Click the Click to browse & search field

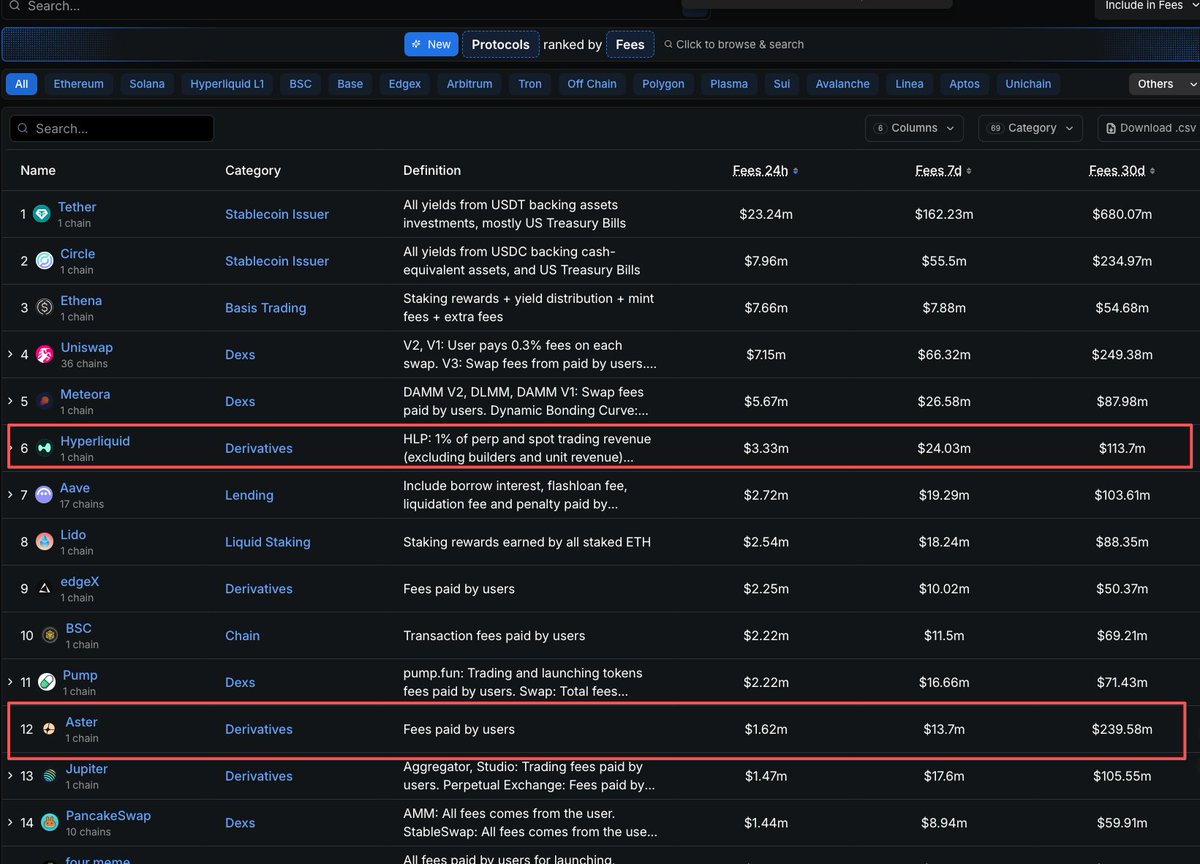pyautogui.click(x=734, y=44)
